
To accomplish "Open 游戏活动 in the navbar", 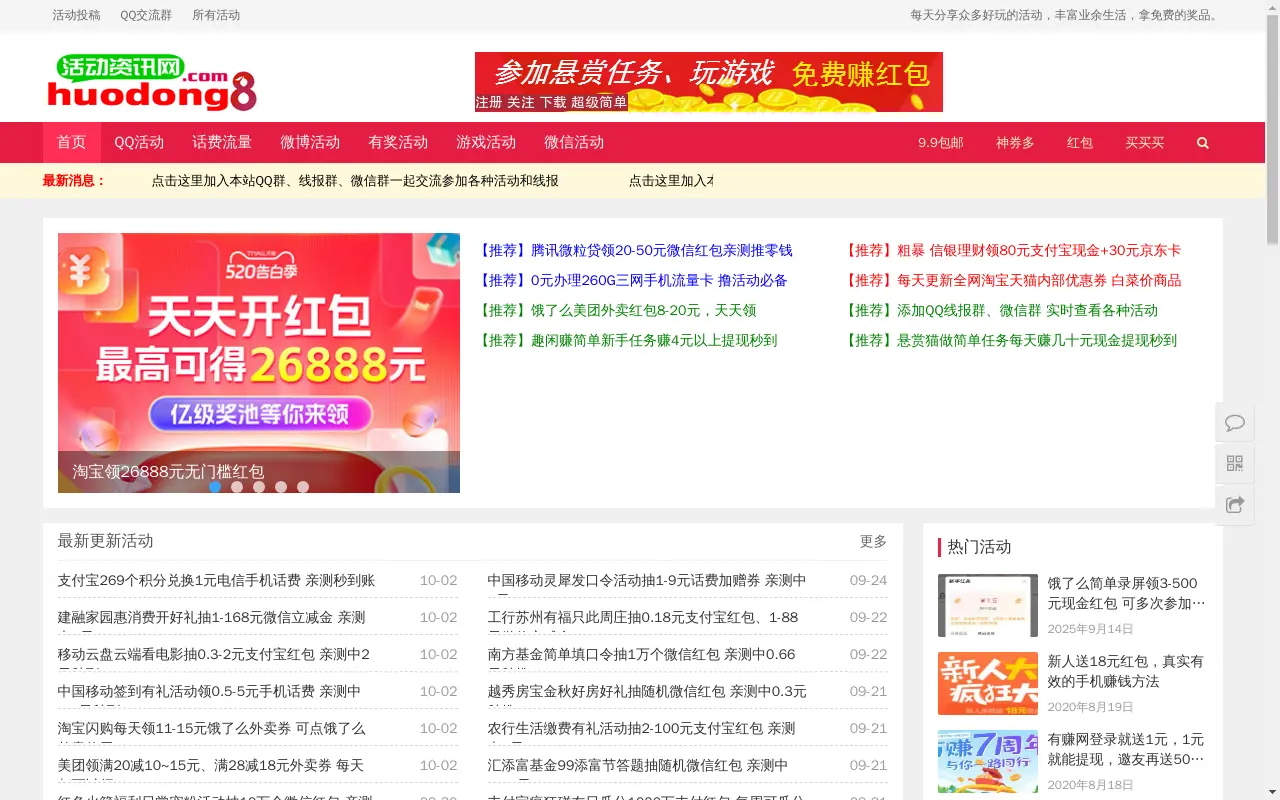I will (486, 142).
